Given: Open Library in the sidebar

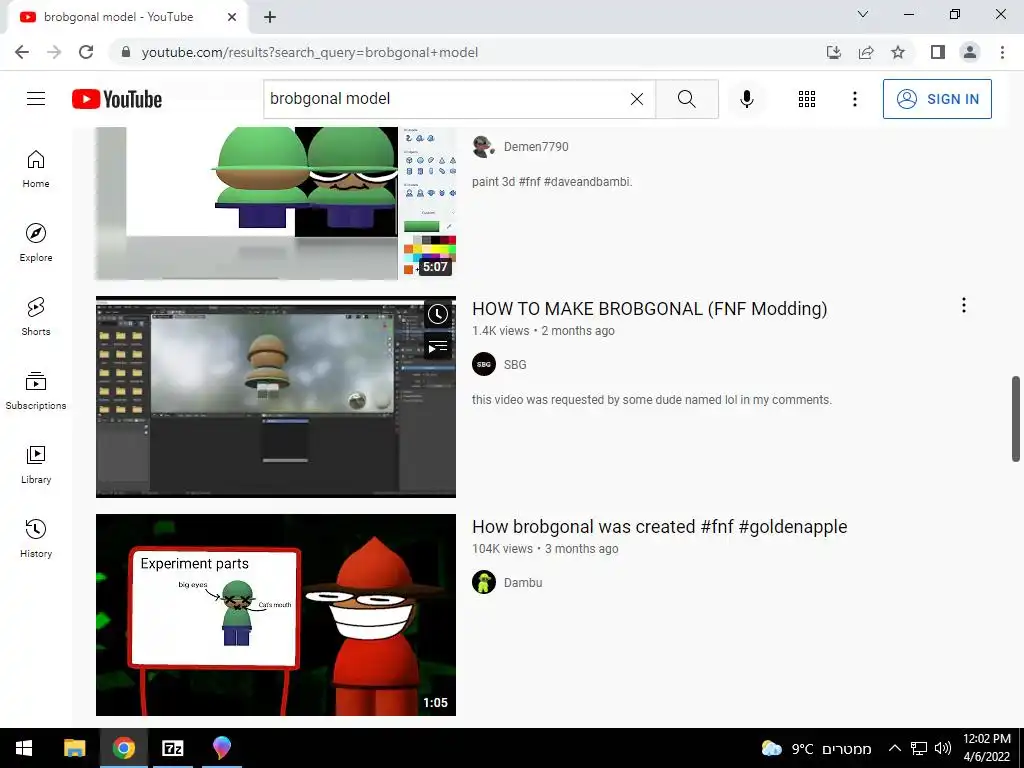Looking at the screenshot, I should [x=36, y=464].
